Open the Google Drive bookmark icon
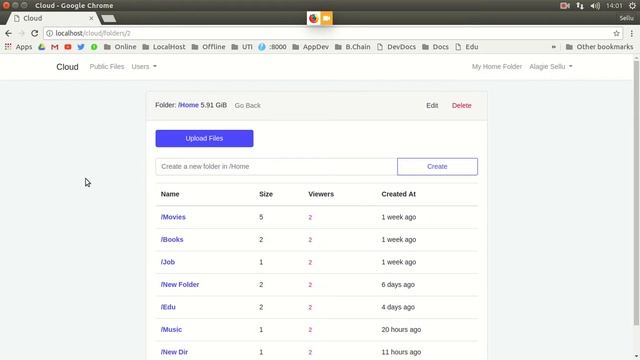 click(42, 47)
